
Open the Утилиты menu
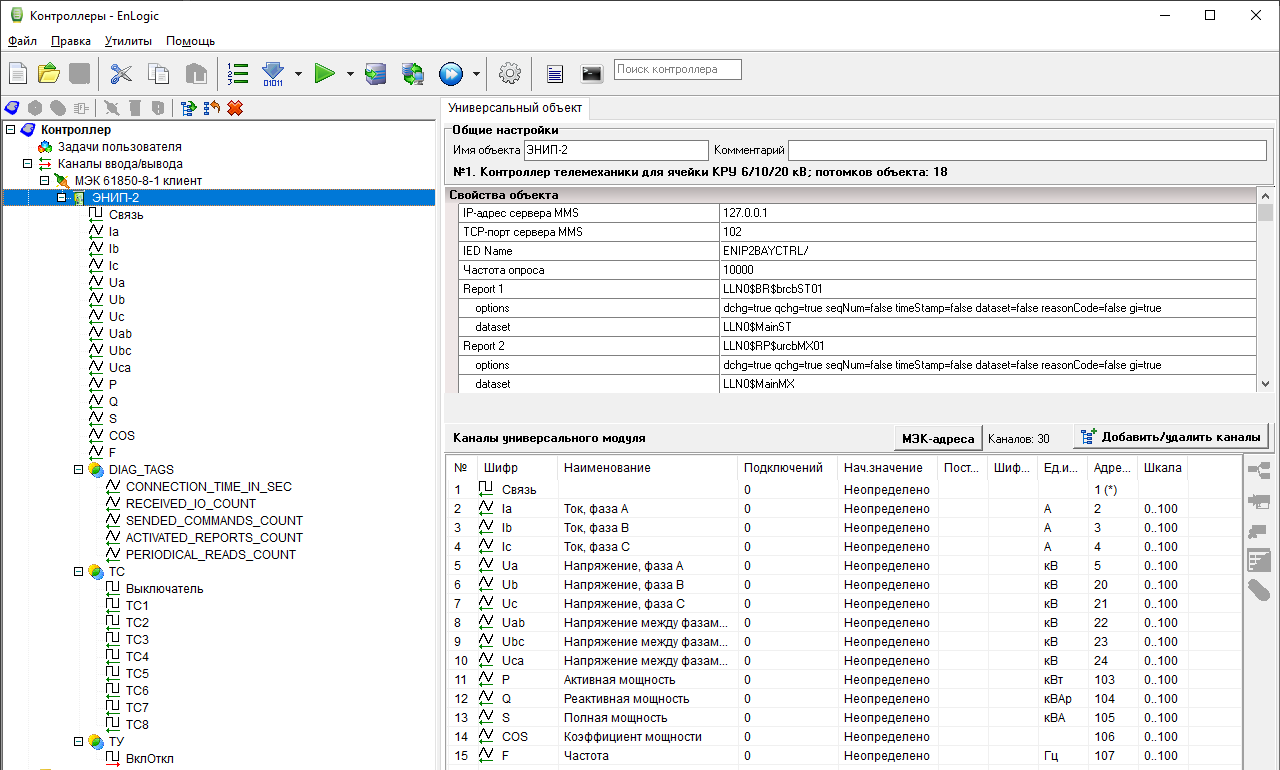128,41
